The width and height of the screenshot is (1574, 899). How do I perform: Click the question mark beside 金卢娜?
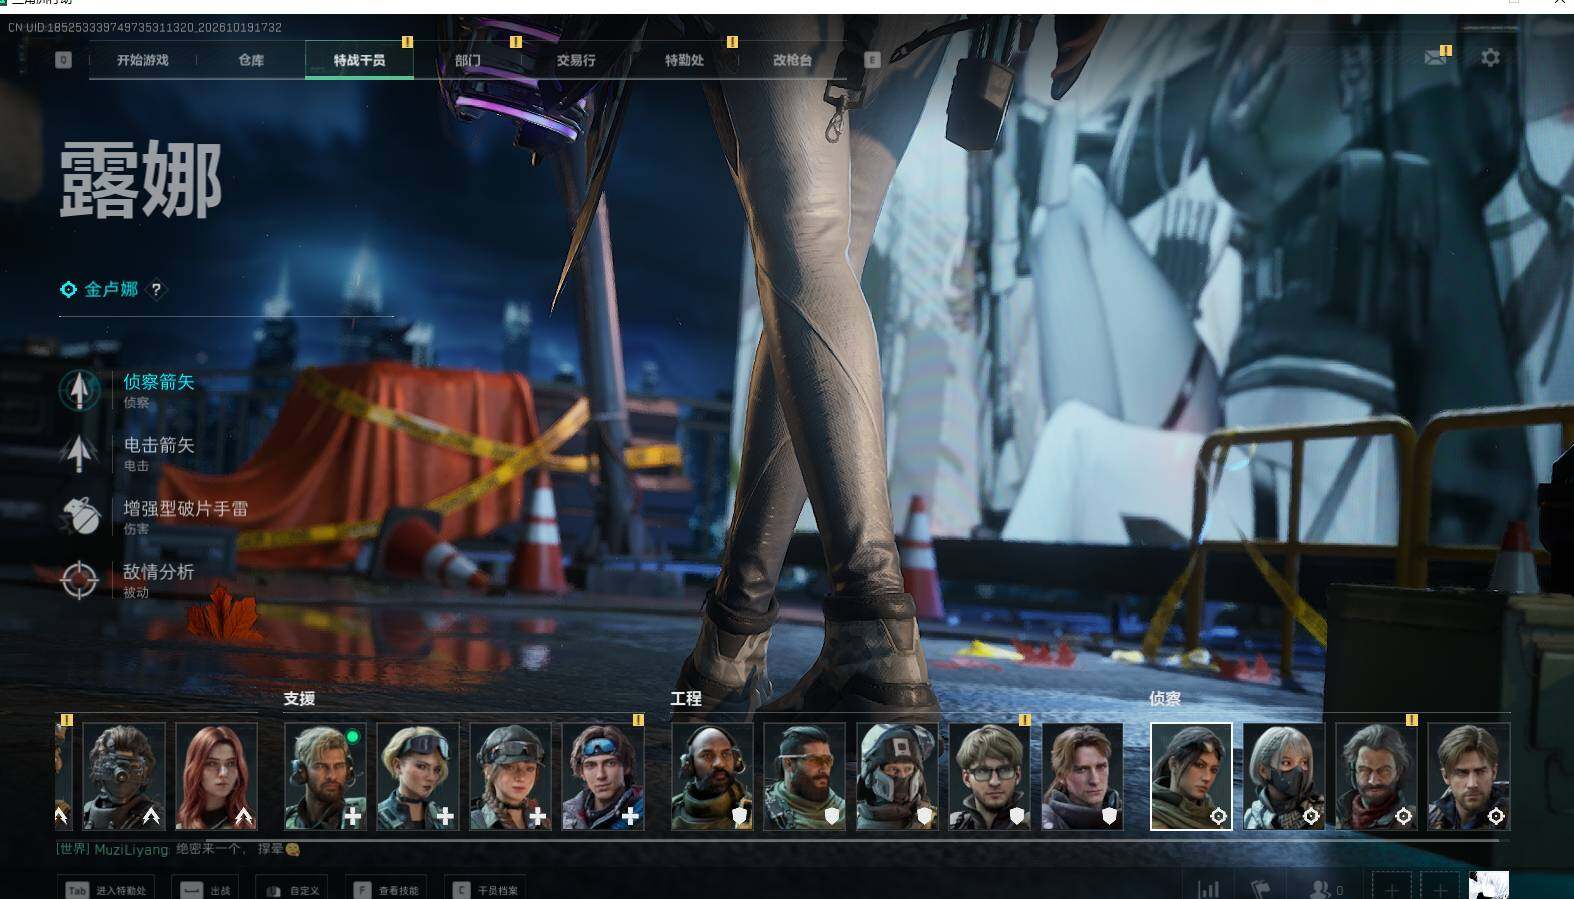point(156,290)
